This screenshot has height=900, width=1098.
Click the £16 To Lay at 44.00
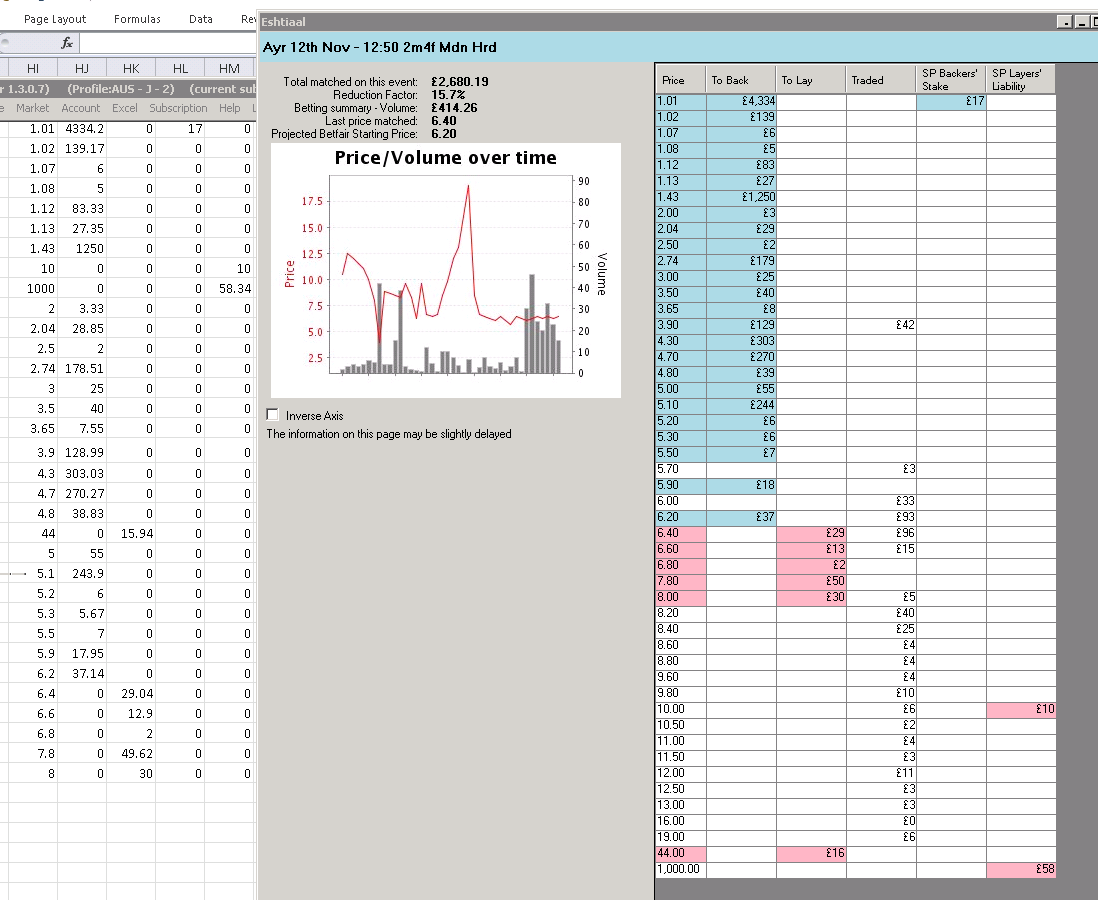811,853
